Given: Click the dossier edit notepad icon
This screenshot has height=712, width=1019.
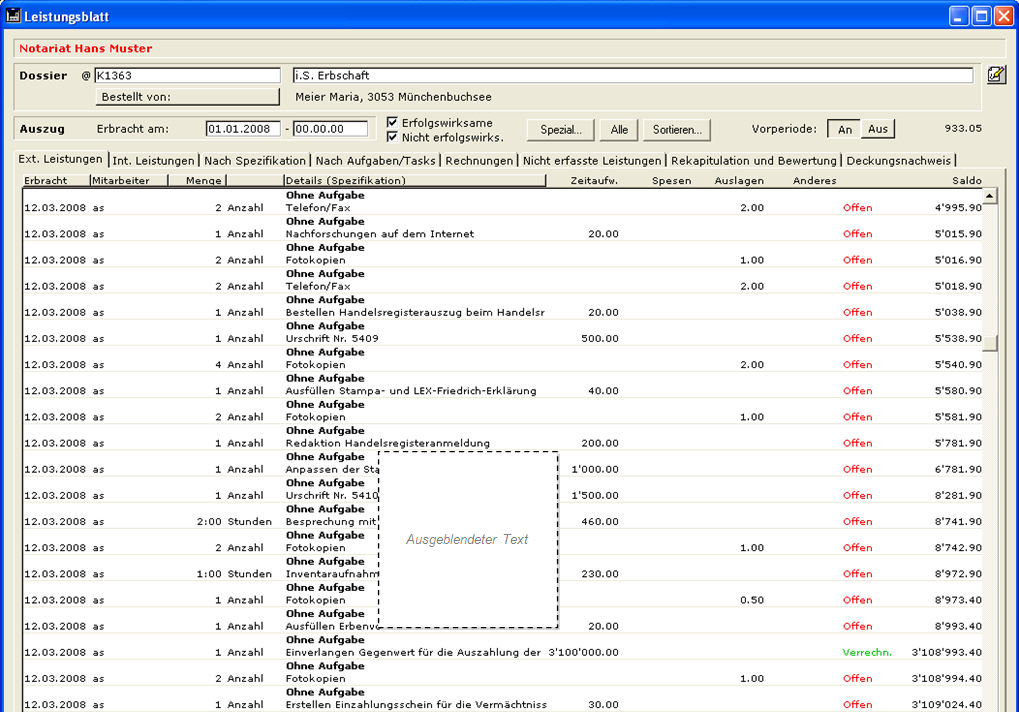Looking at the screenshot, I should coord(995,75).
